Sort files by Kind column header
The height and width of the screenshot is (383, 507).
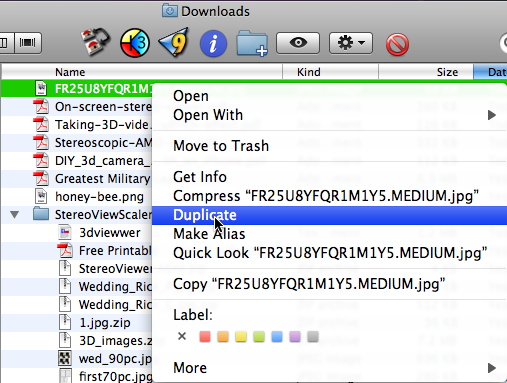tap(330, 72)
